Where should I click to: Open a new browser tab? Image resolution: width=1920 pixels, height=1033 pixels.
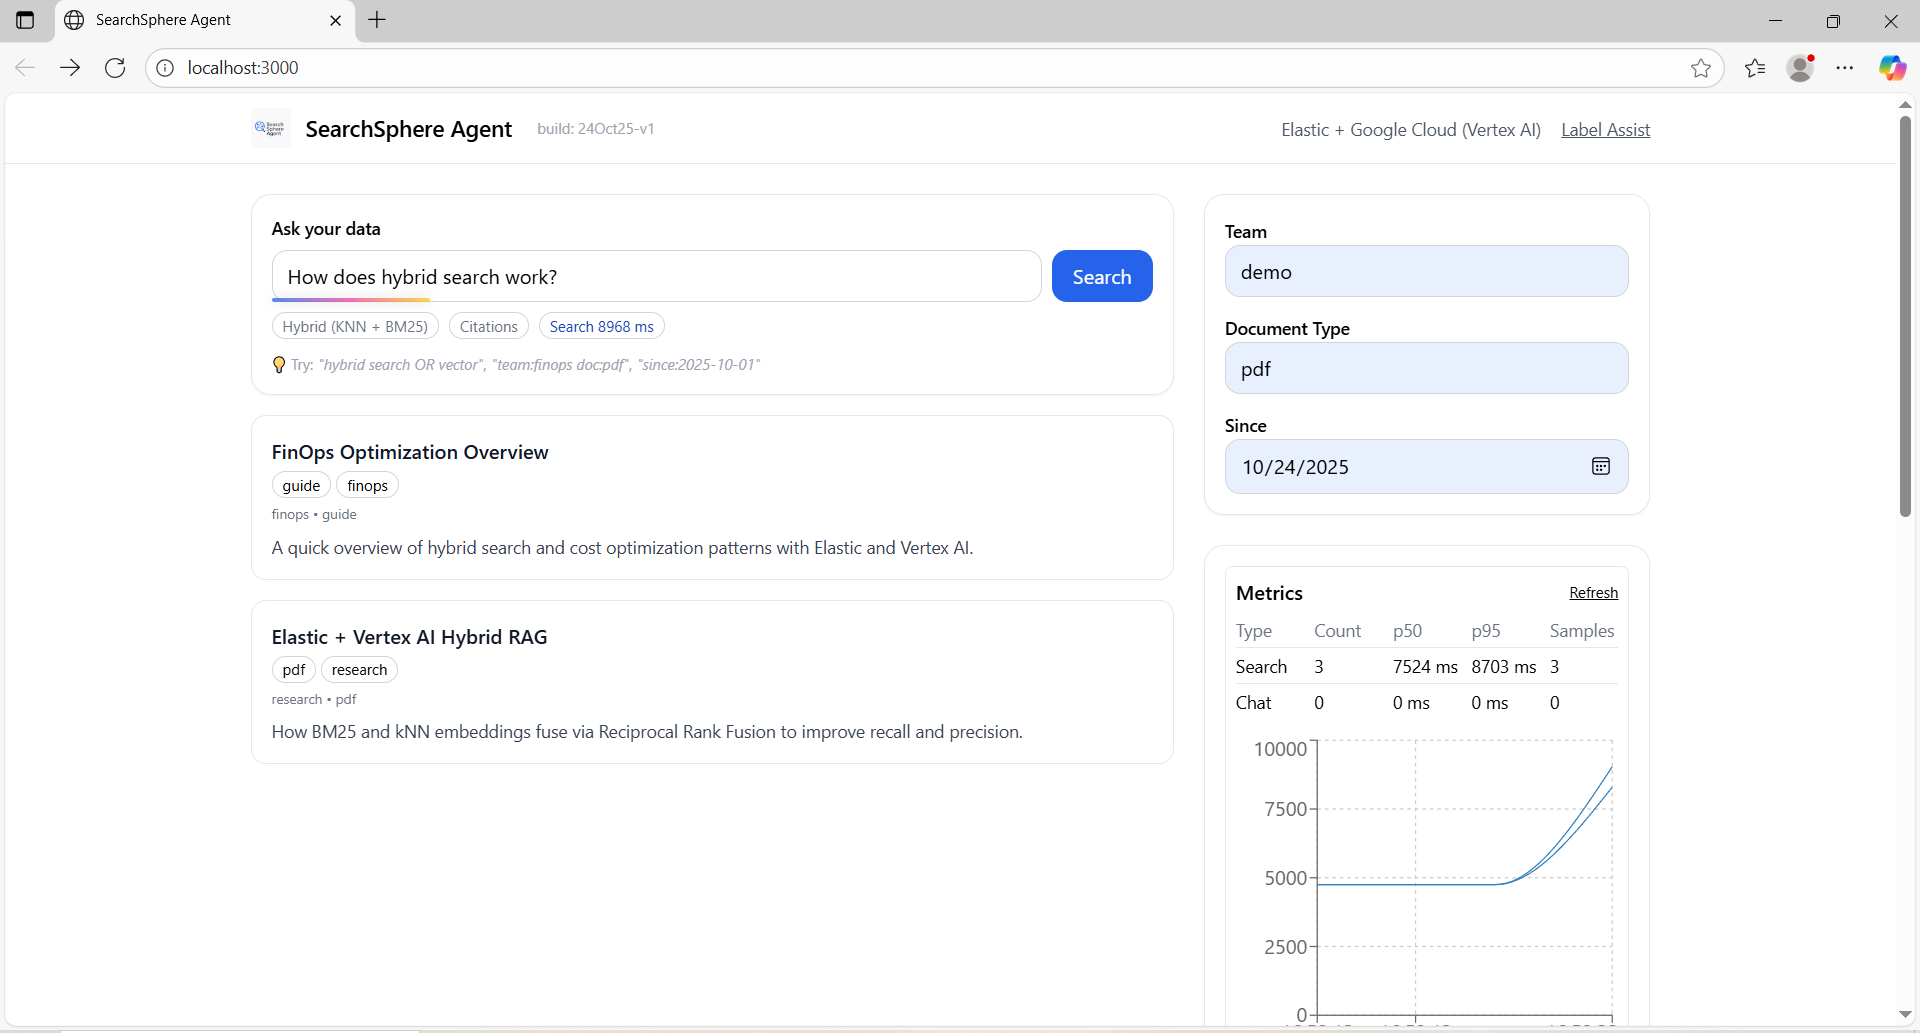click(377, 20)
